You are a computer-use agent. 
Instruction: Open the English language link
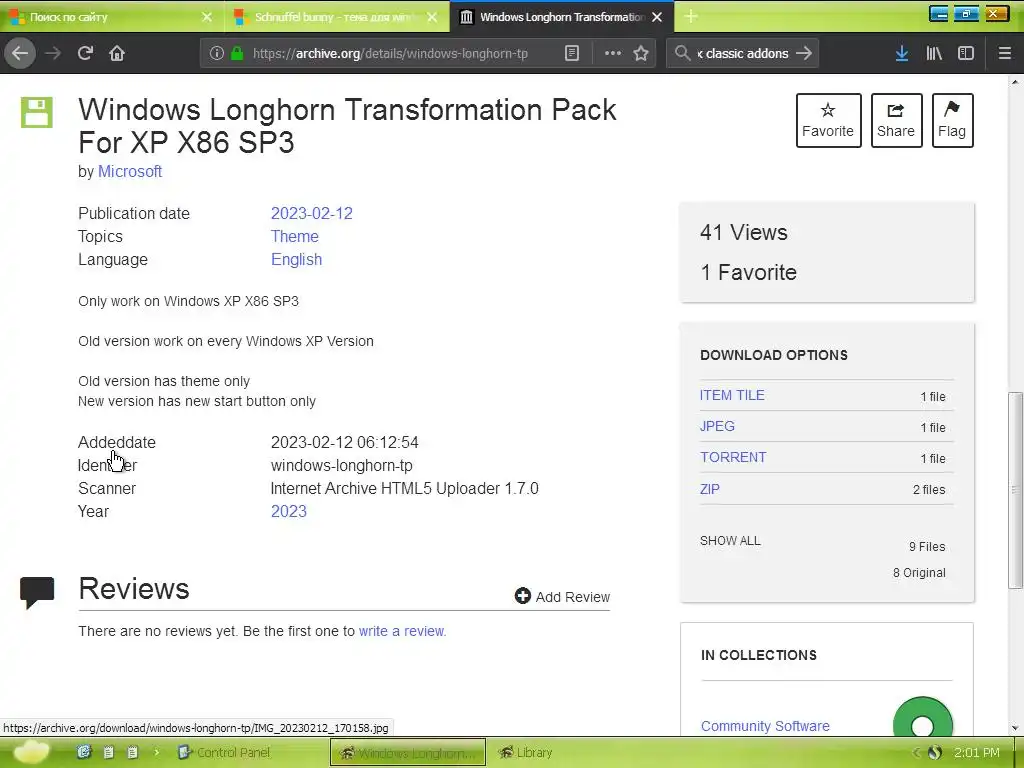296,259
